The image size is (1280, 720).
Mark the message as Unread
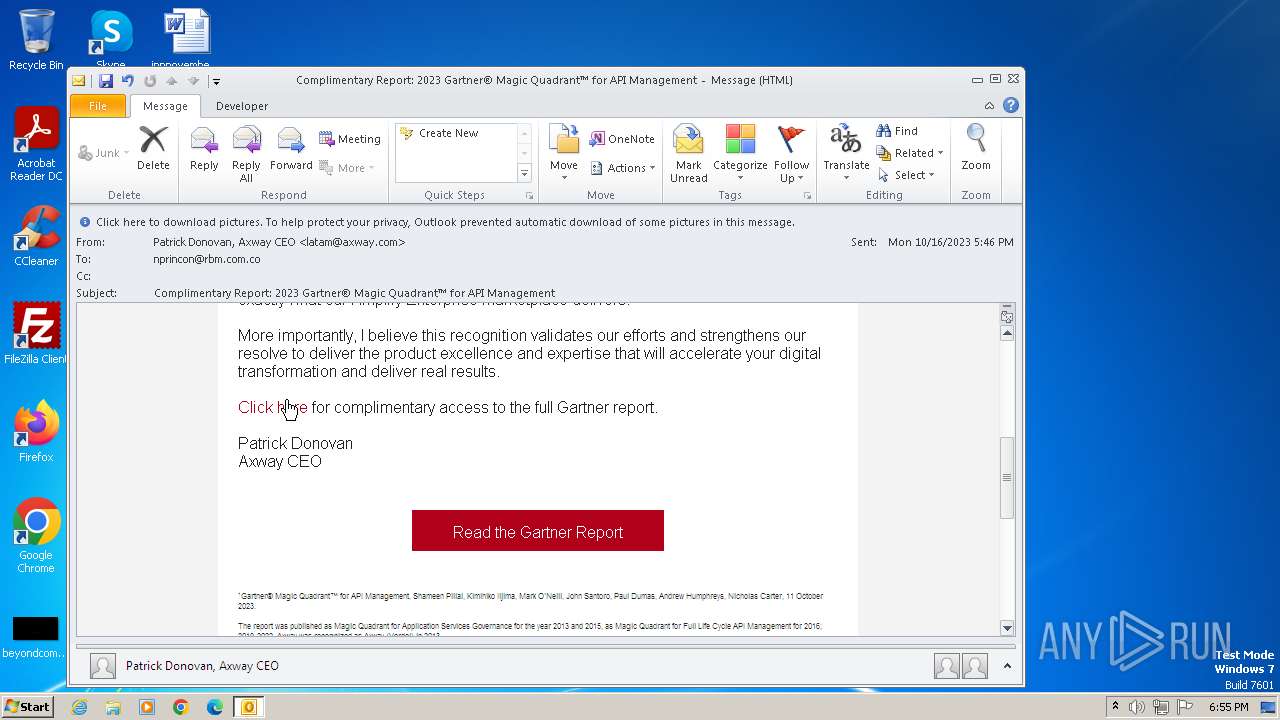pos(689,155)
